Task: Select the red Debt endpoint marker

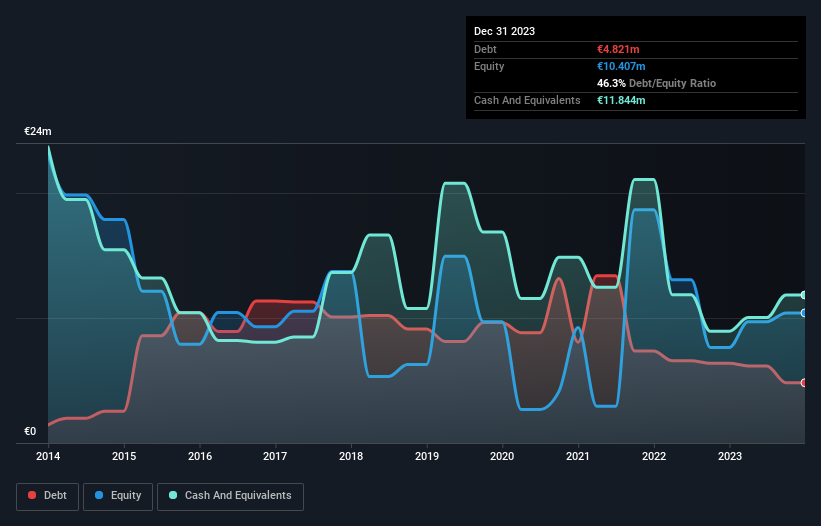Action: click(x=804, y=383)
